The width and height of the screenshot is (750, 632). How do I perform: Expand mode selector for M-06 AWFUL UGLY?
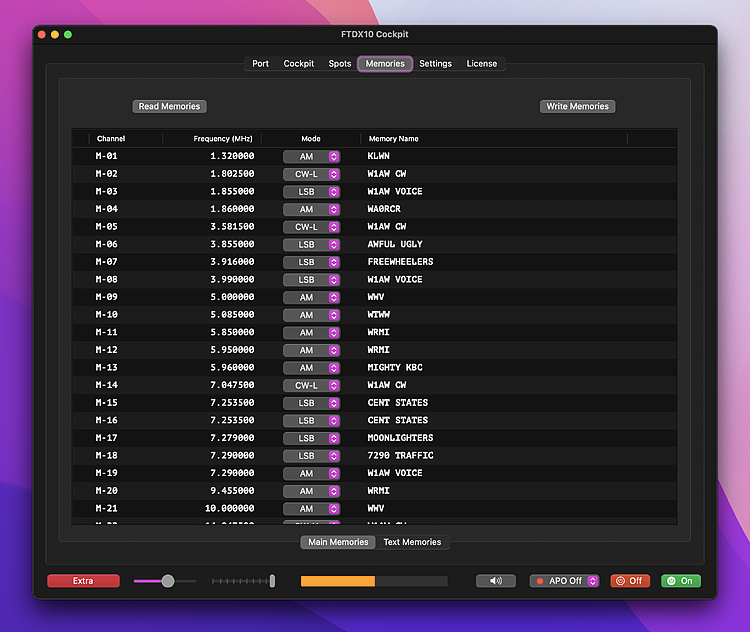pos(312,244)
